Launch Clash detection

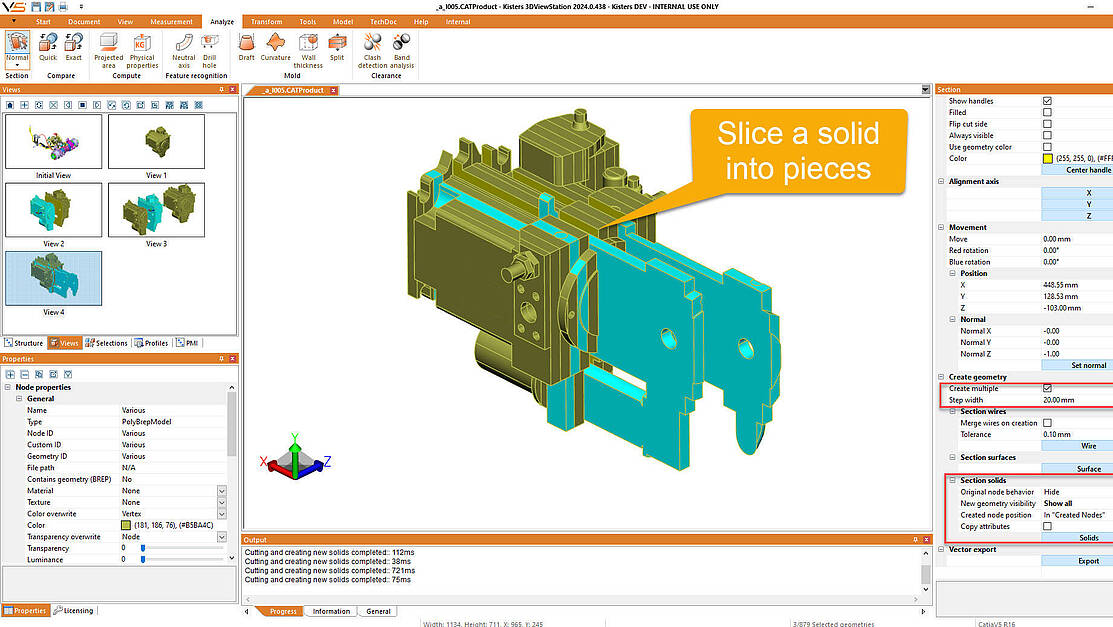(372, 50)
